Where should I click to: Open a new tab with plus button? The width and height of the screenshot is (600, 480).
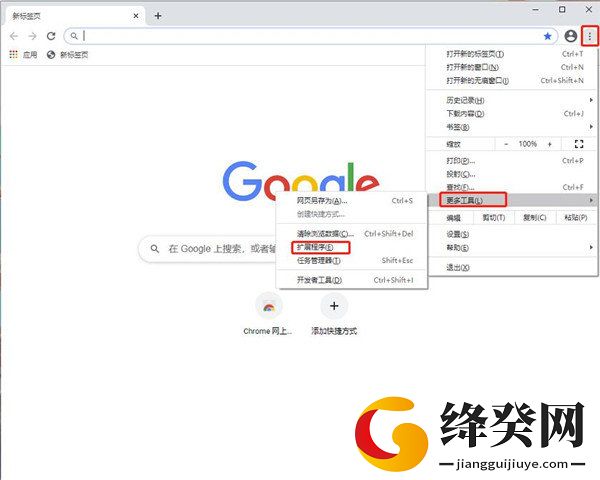[158, 16]
